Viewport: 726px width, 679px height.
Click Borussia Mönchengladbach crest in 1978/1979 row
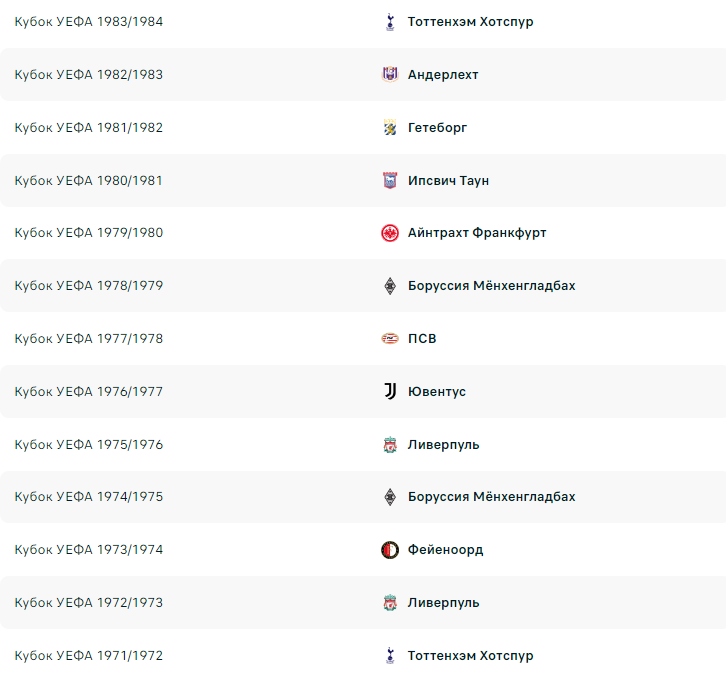pos(390,286)
